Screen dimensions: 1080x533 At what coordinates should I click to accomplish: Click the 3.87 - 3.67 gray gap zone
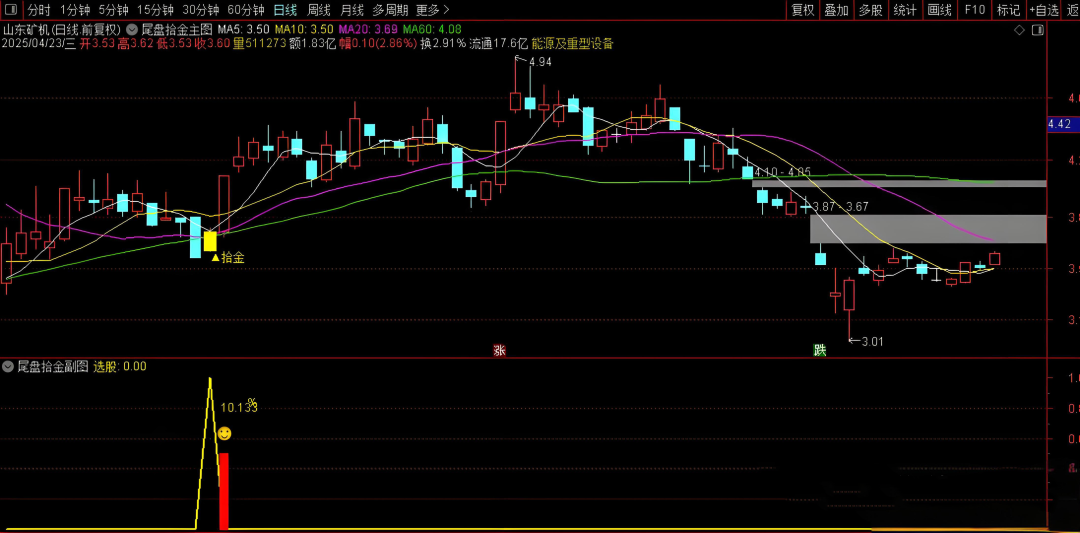(927, 229)
